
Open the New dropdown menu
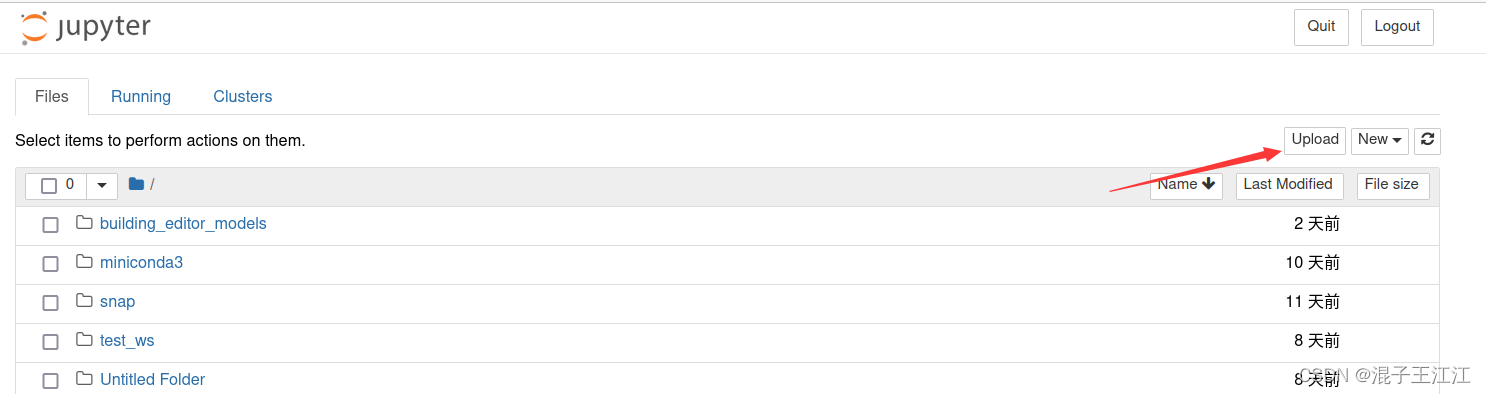(x=1379, y=141)
